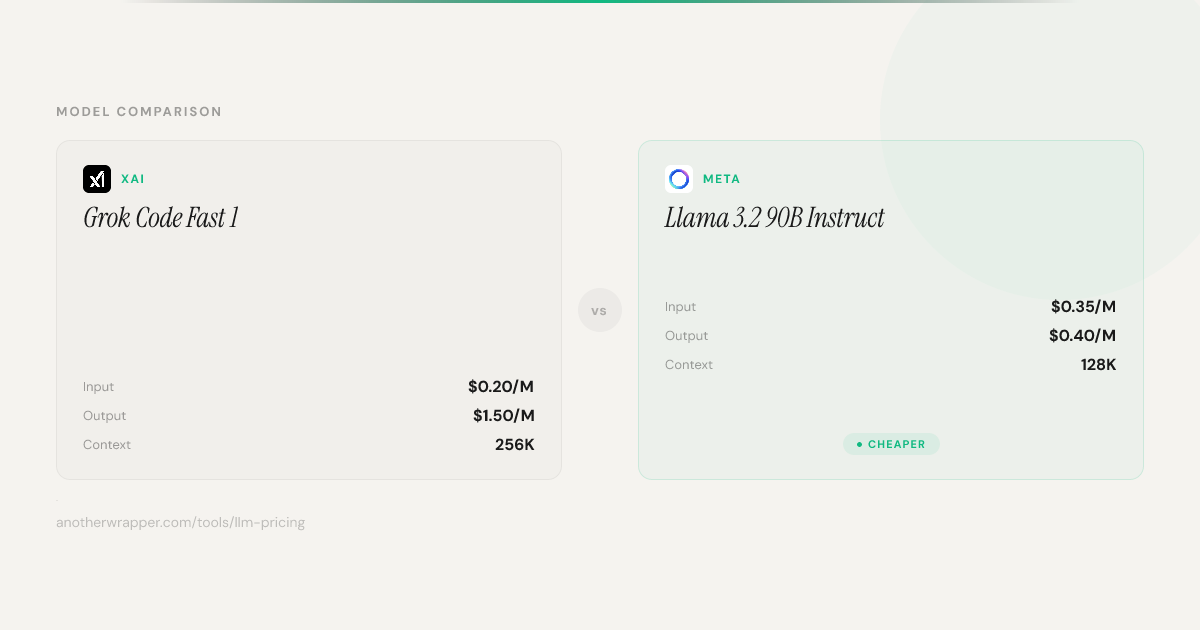Click the Context label in Llama card
Viewport: 1200px width, 630px height.
click(x=689, y=365)
